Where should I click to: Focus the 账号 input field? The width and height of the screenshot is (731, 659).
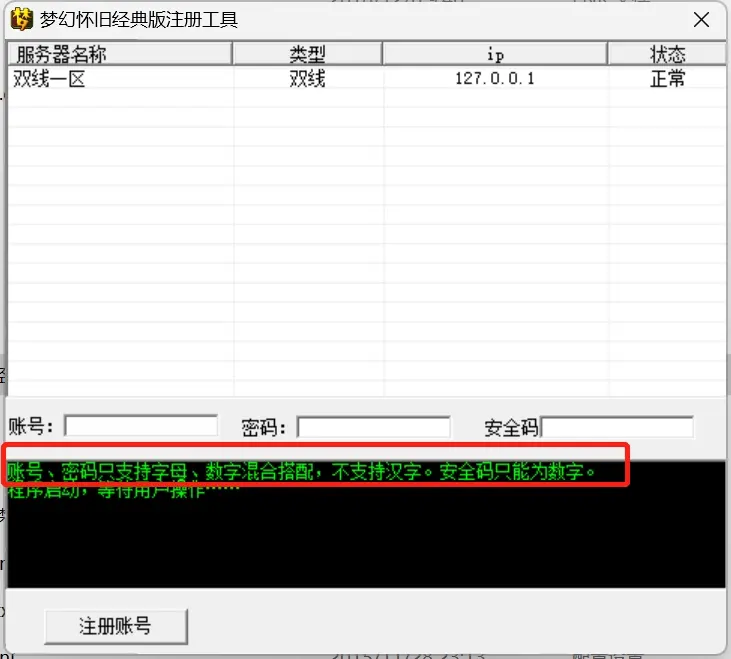coord(141,426)
